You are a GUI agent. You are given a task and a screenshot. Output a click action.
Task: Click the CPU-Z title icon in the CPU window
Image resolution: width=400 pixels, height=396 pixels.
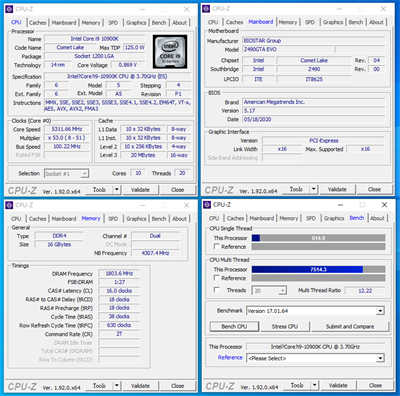[9, 9]
